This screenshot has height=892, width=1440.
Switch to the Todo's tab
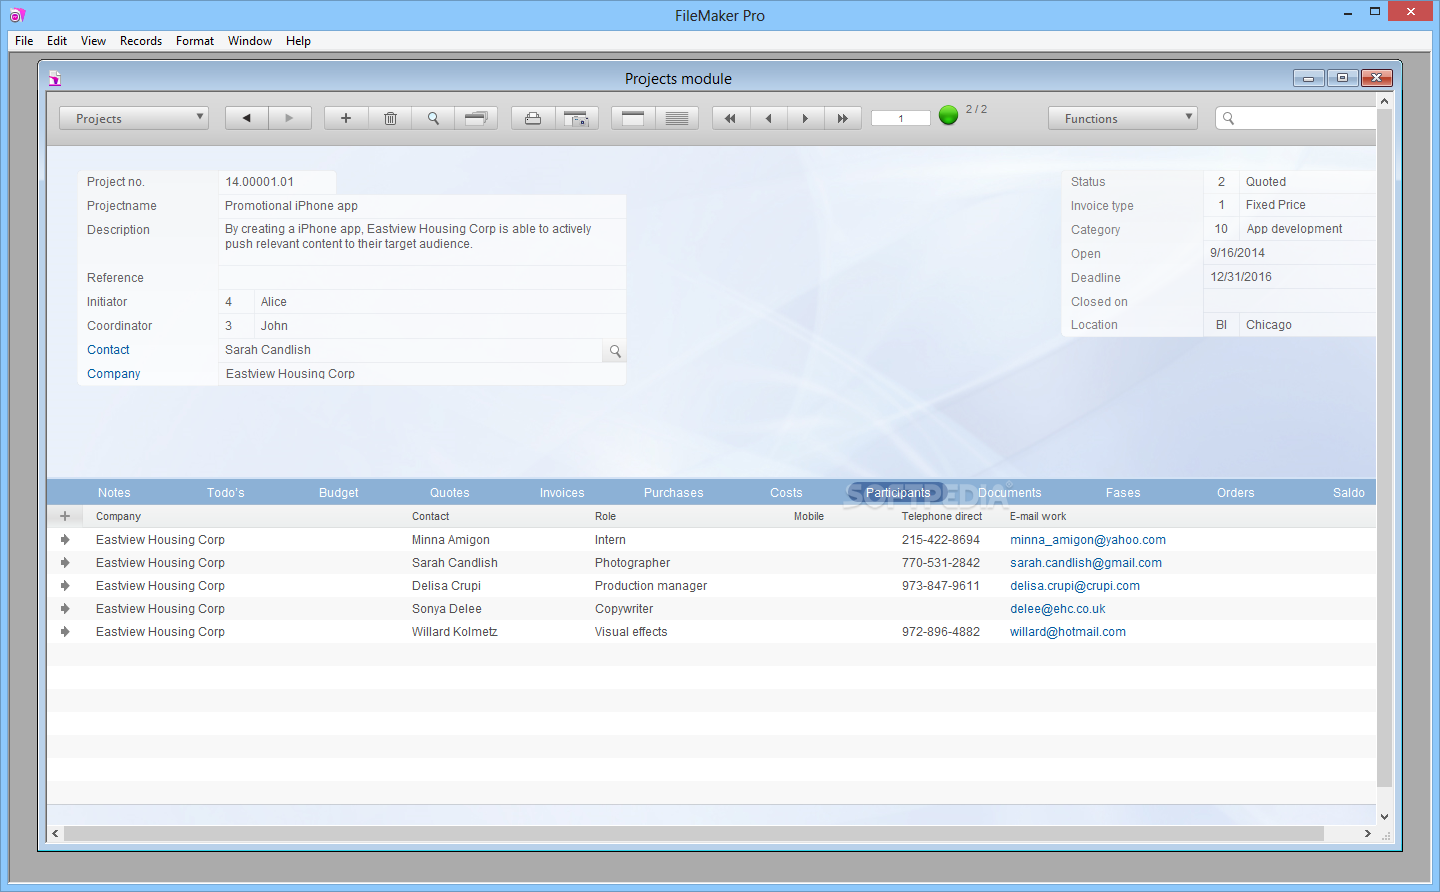click(x=226, y=493)
